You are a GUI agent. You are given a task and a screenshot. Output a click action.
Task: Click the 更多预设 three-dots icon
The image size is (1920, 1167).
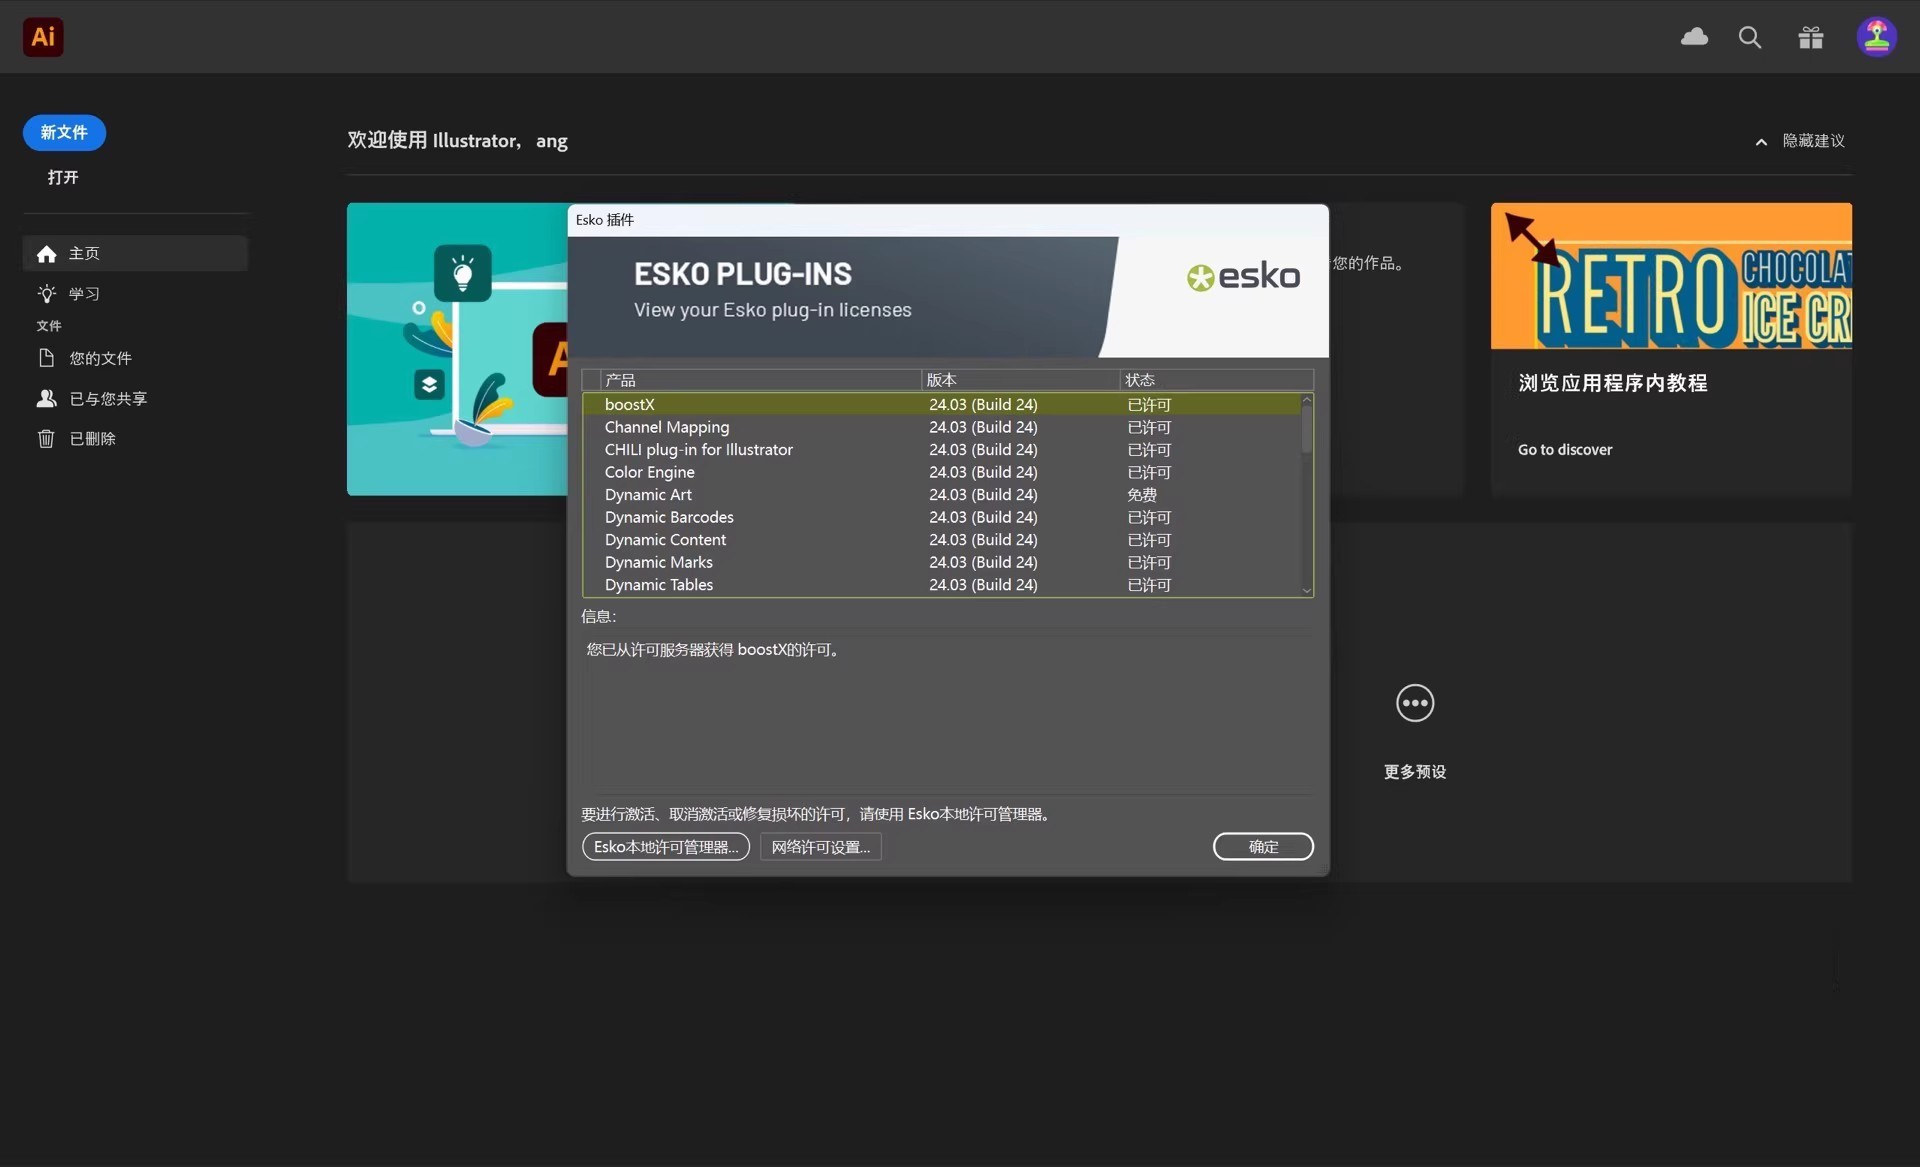click(x=1415, y=703)
